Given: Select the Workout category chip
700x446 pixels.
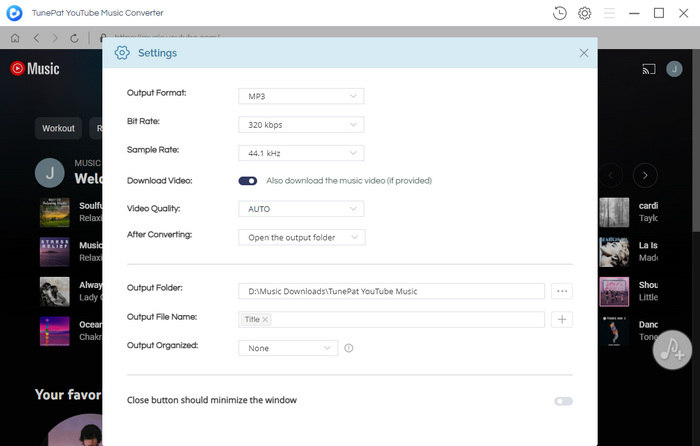Looking at the screenshot, I should click(x=58, y=129).
